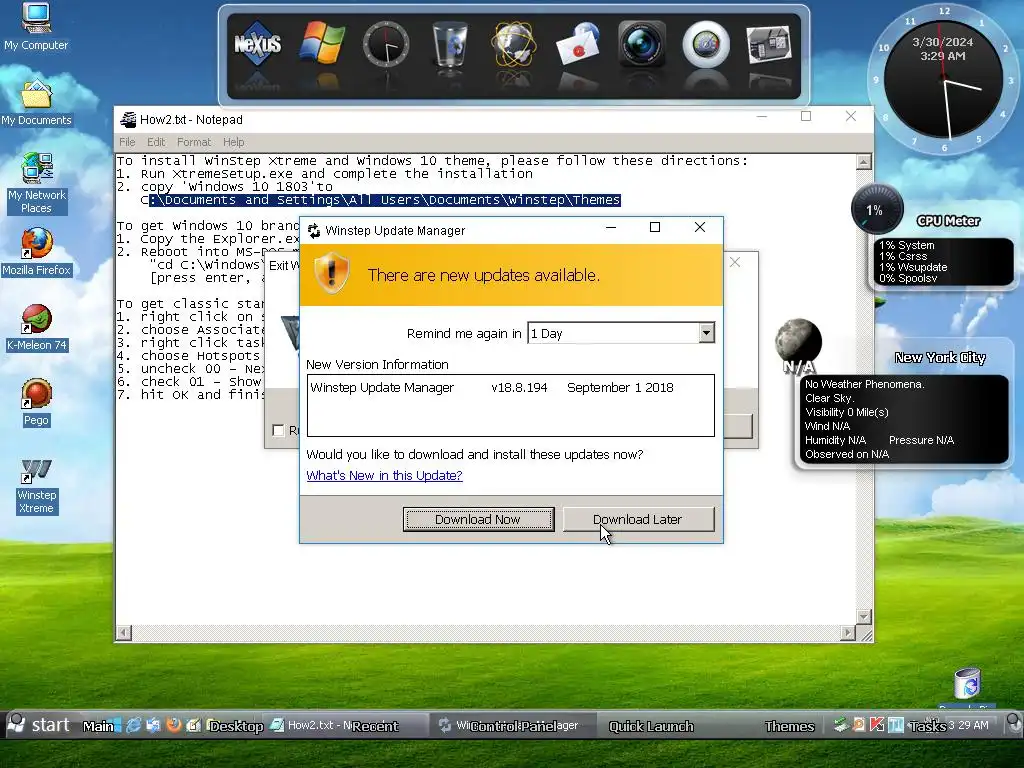Click the white gauge meter icon in dock
The image size is (1024, 768).
pyautogui.click(x=706, y=44)
